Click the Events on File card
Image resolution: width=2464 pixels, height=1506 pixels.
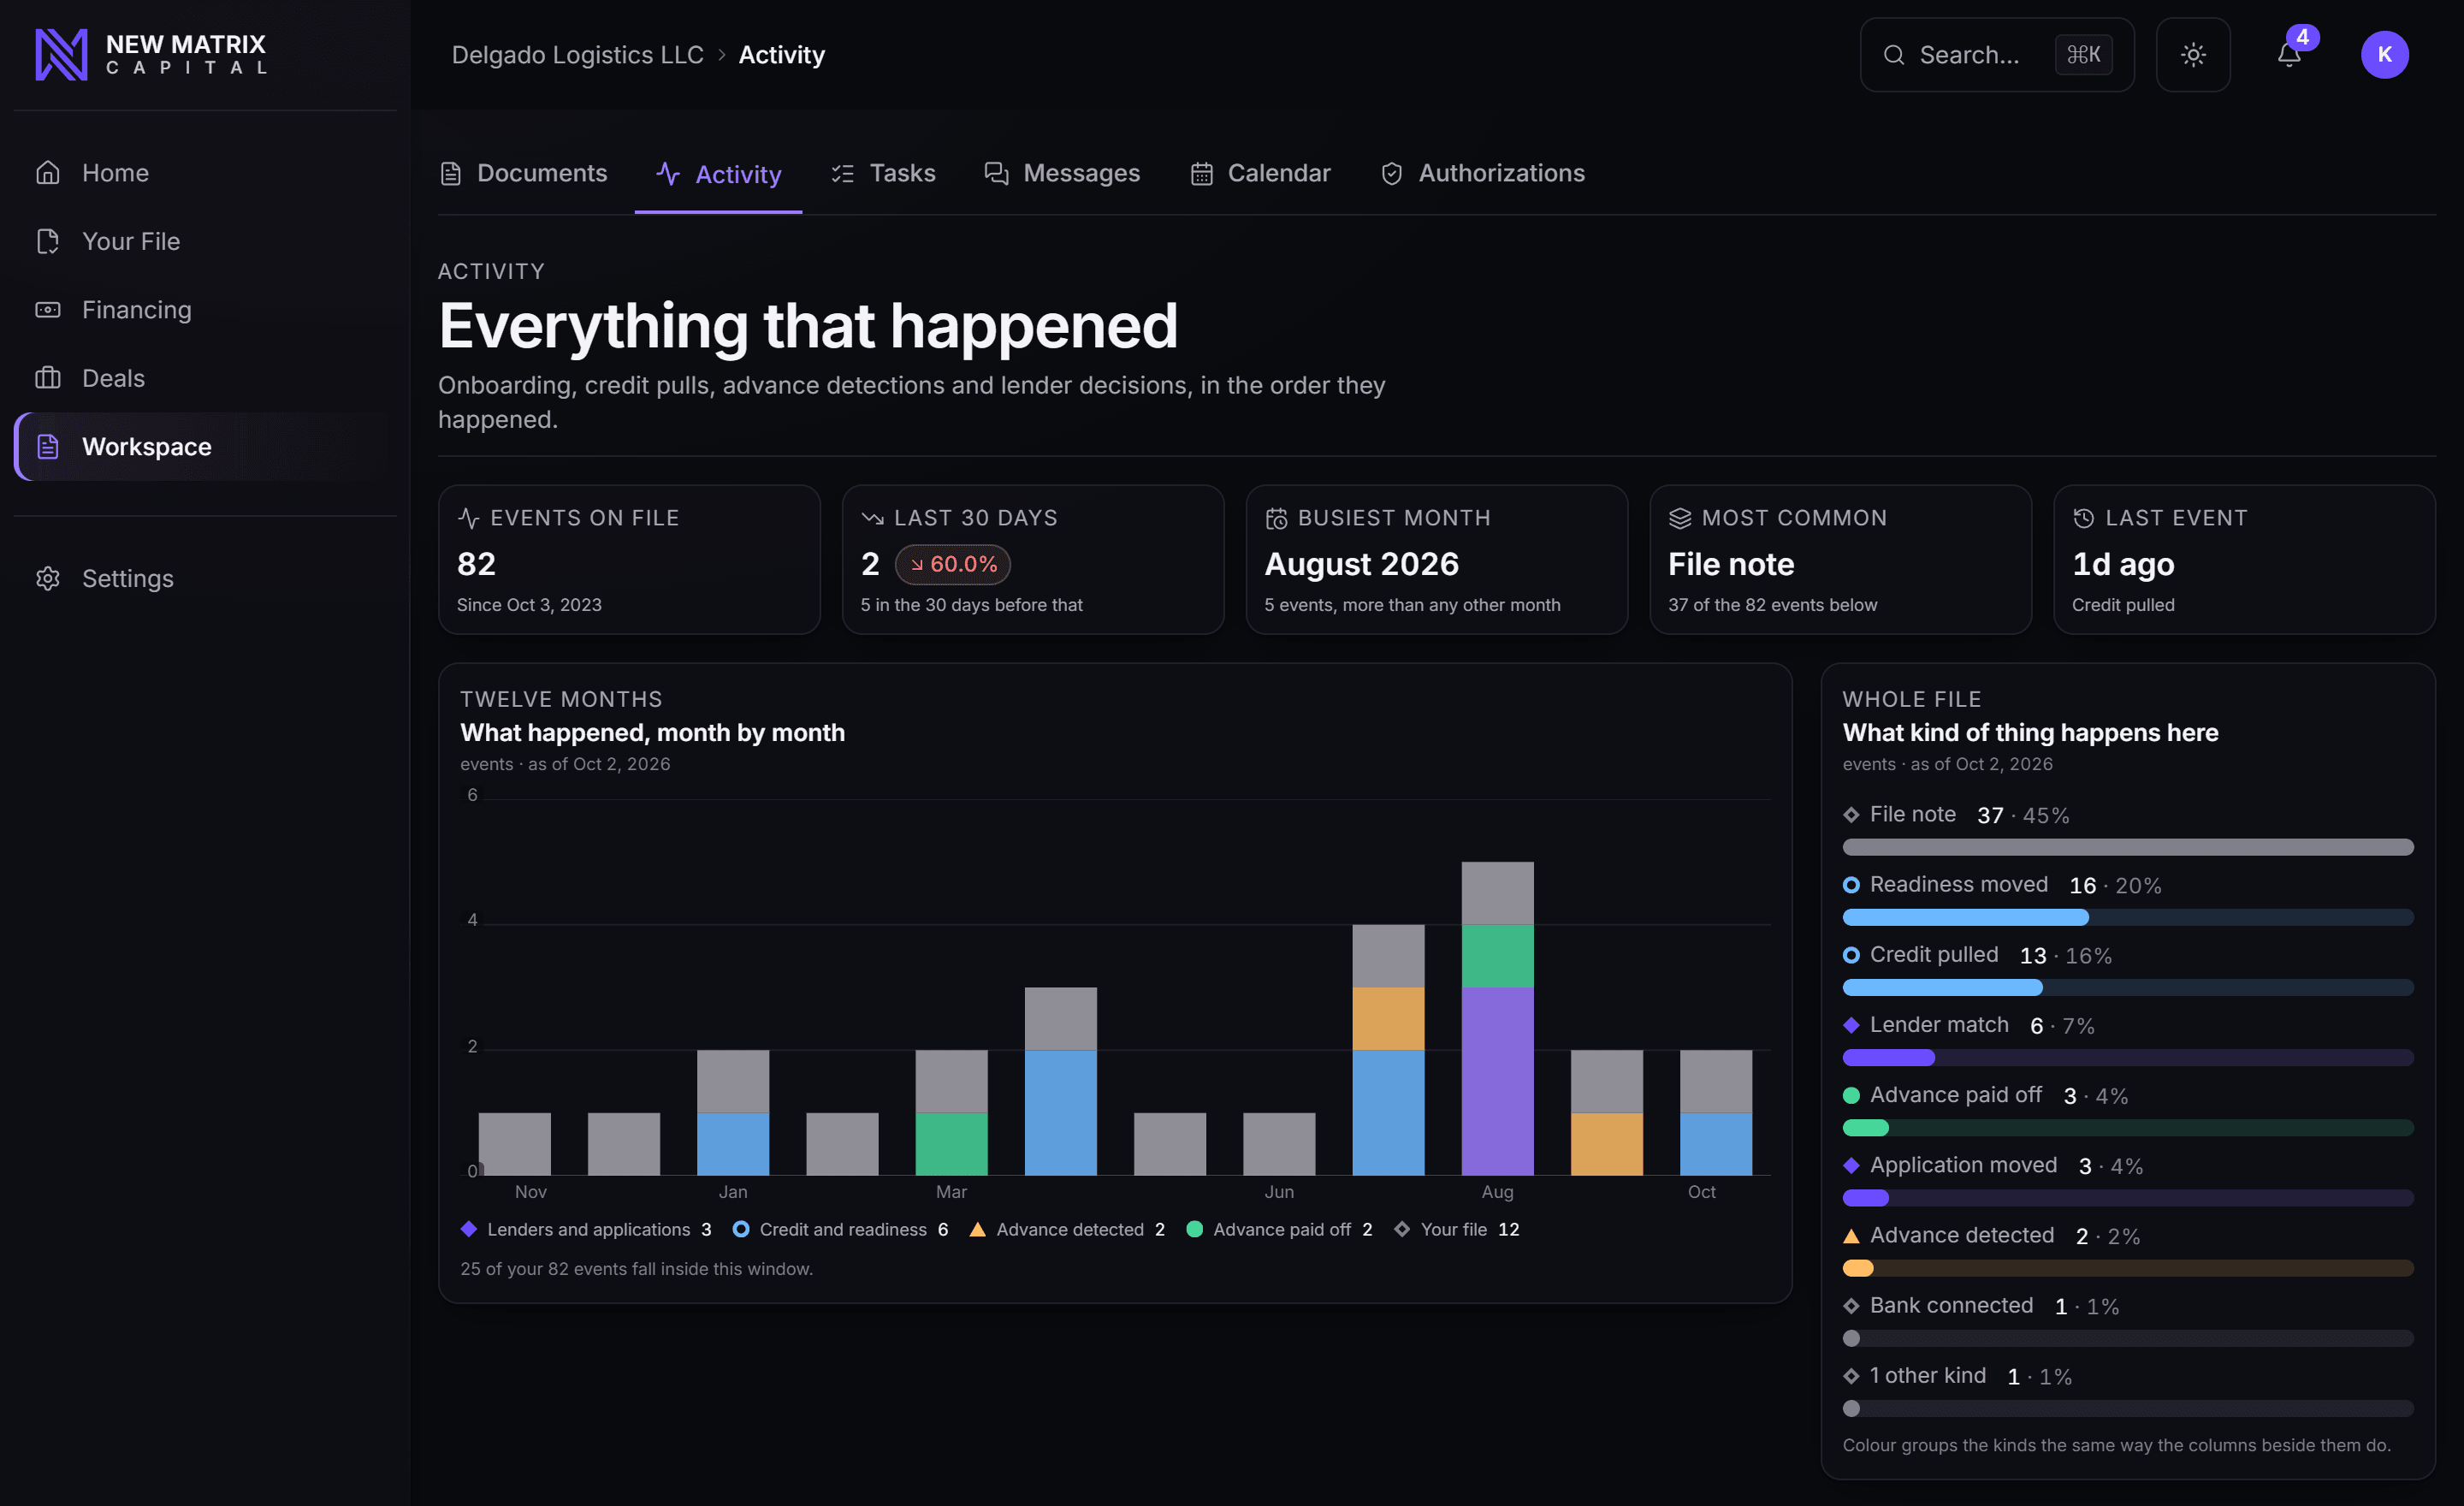(x=629, y=559)
